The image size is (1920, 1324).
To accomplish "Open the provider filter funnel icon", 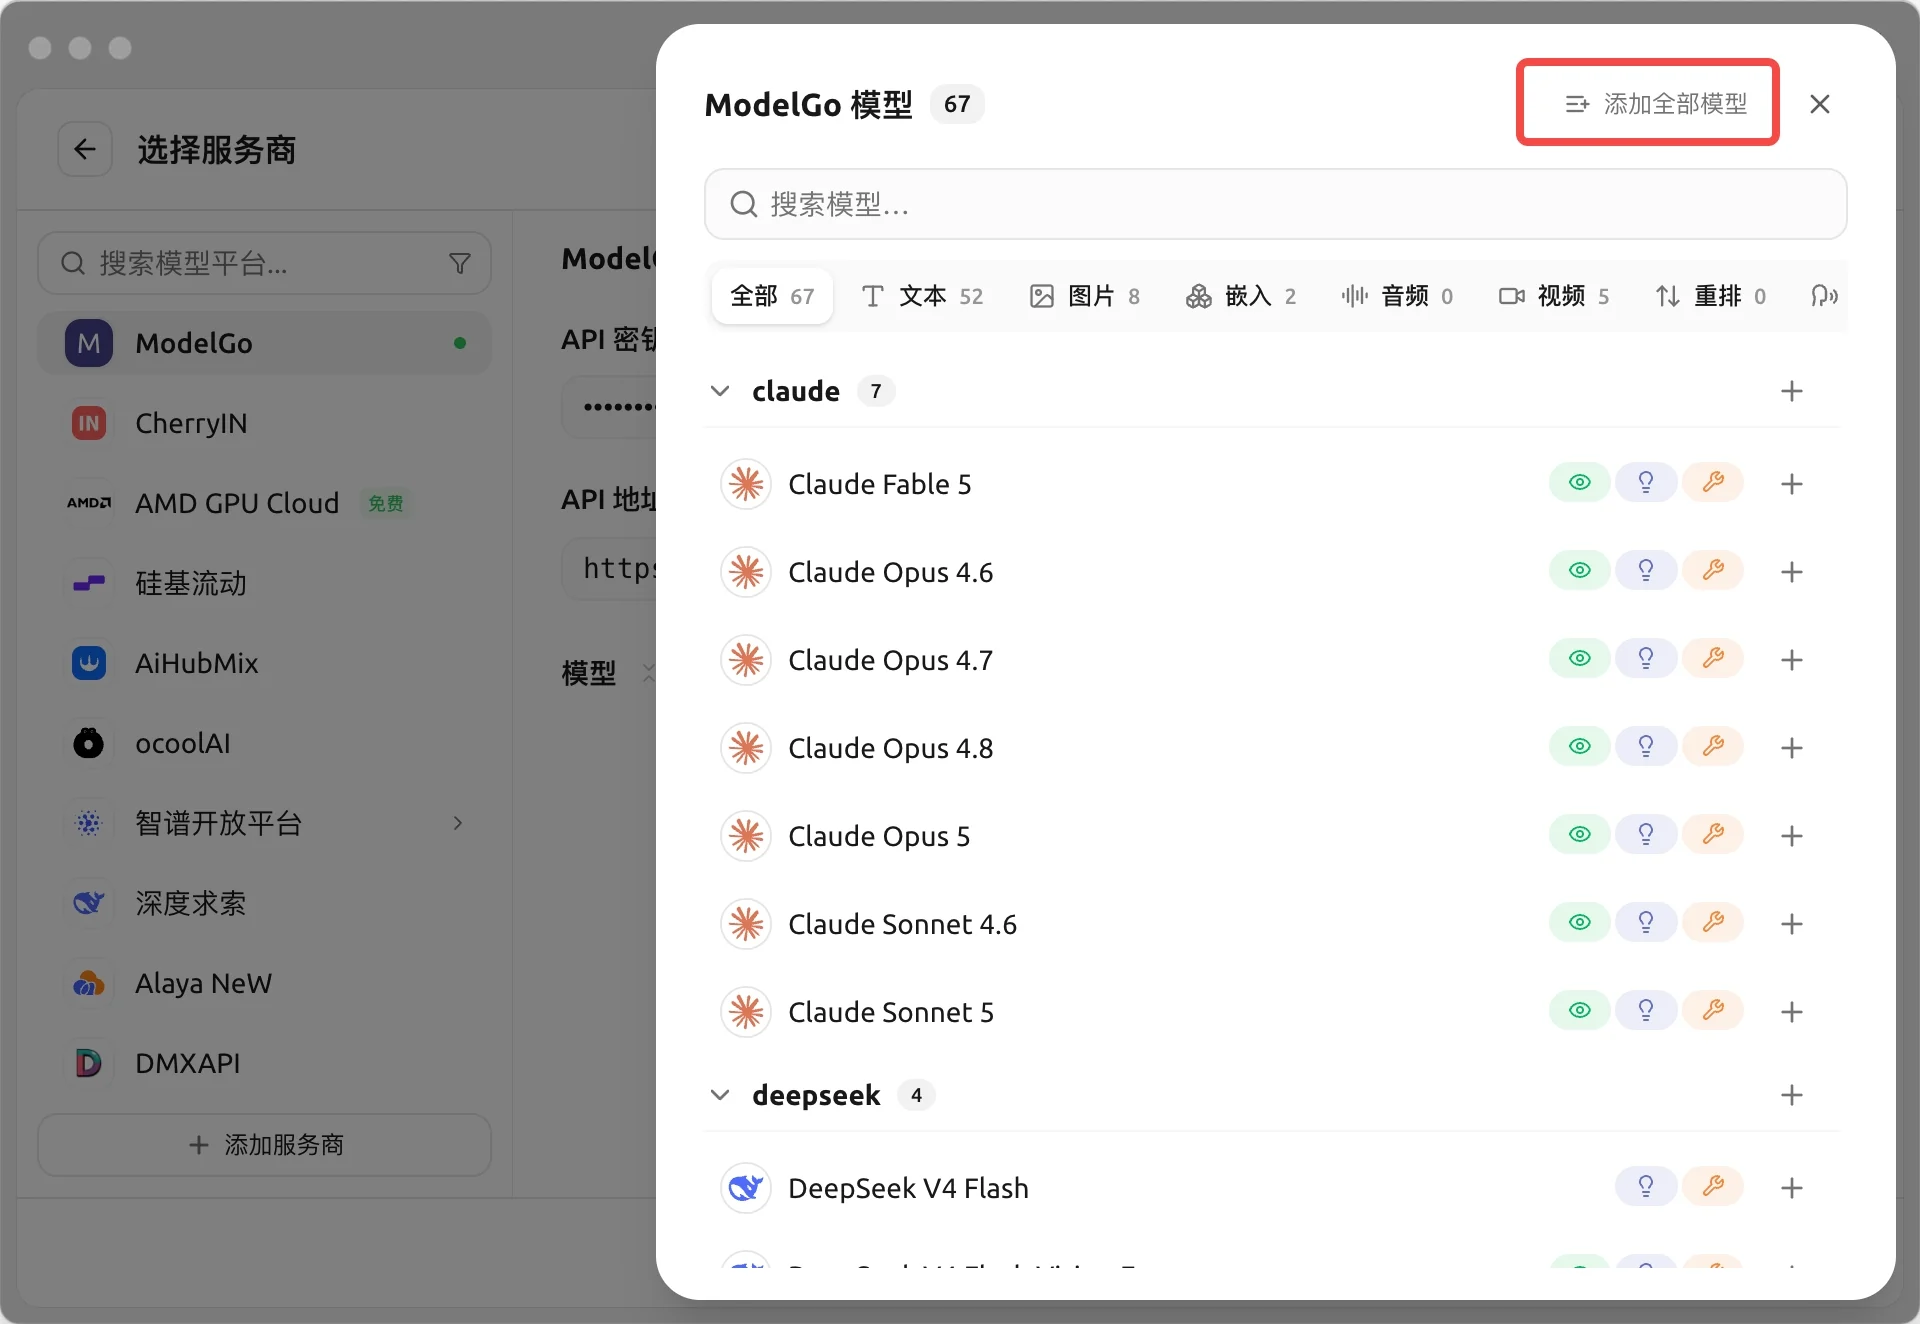I will (x=460, y=263).
